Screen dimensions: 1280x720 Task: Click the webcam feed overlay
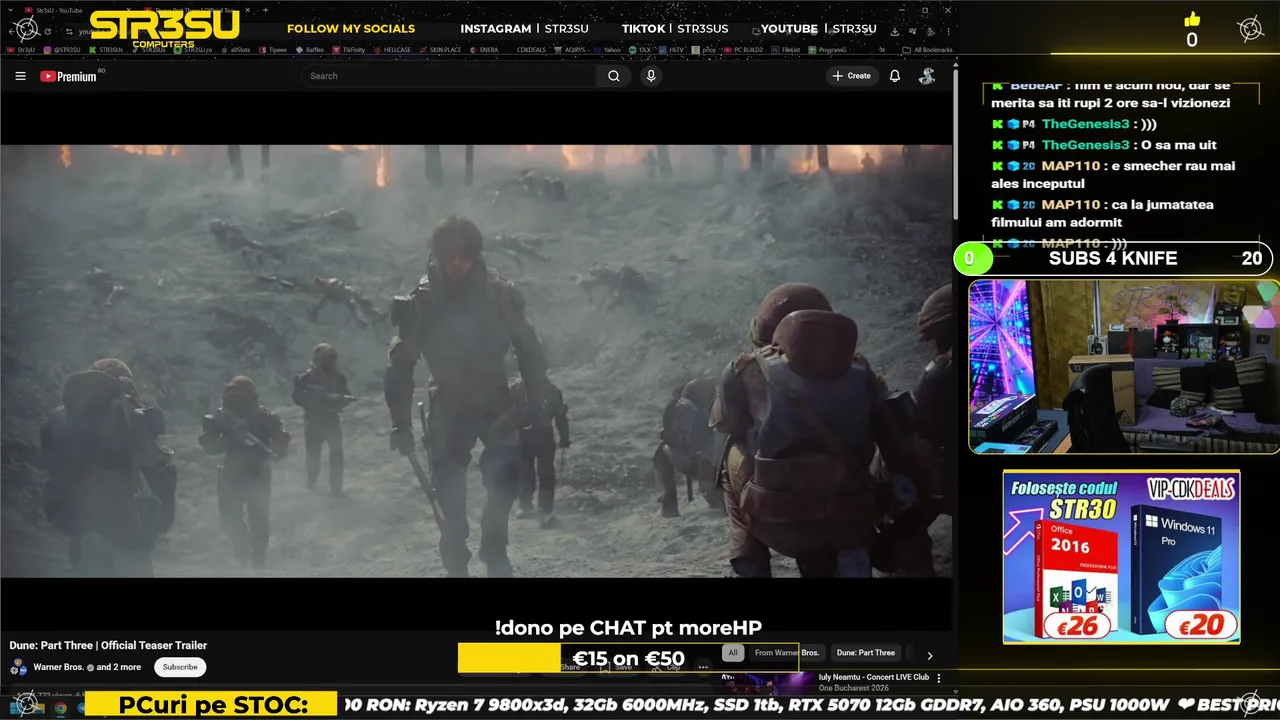coord(1124,366)
